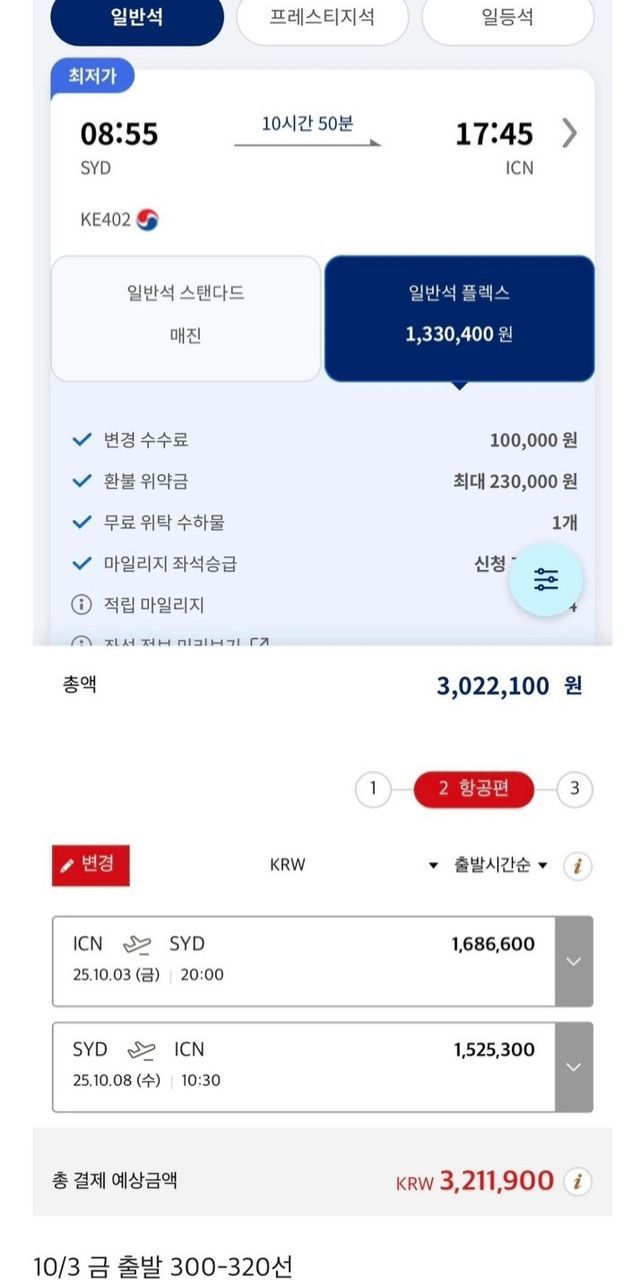Click the plane icon between SYD and ICN
This screenshot has height=1280, width=640.
coord(141,1050)
